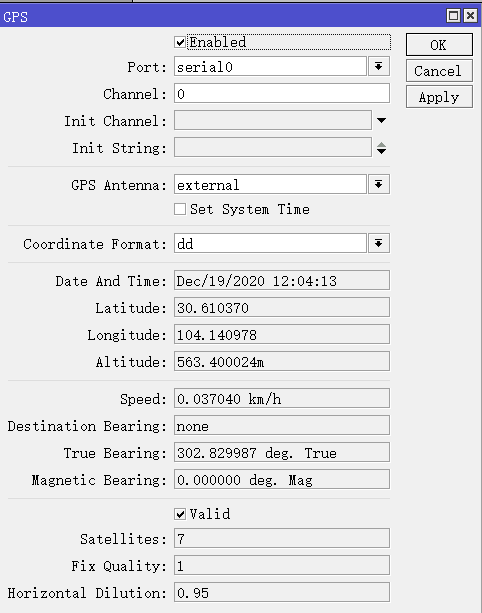Screen dimensions: 482x613
Task: Open the Coordinate Format dropdown
Action: click(x=378, y=244)
